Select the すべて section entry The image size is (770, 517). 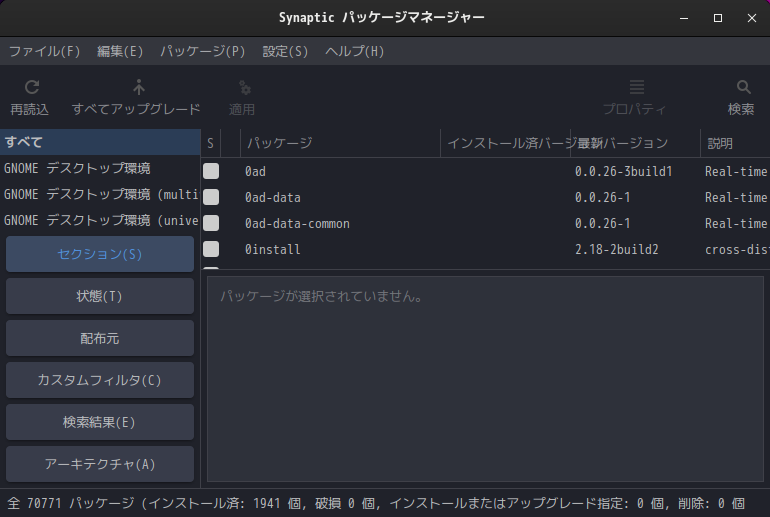click(100, 142)
